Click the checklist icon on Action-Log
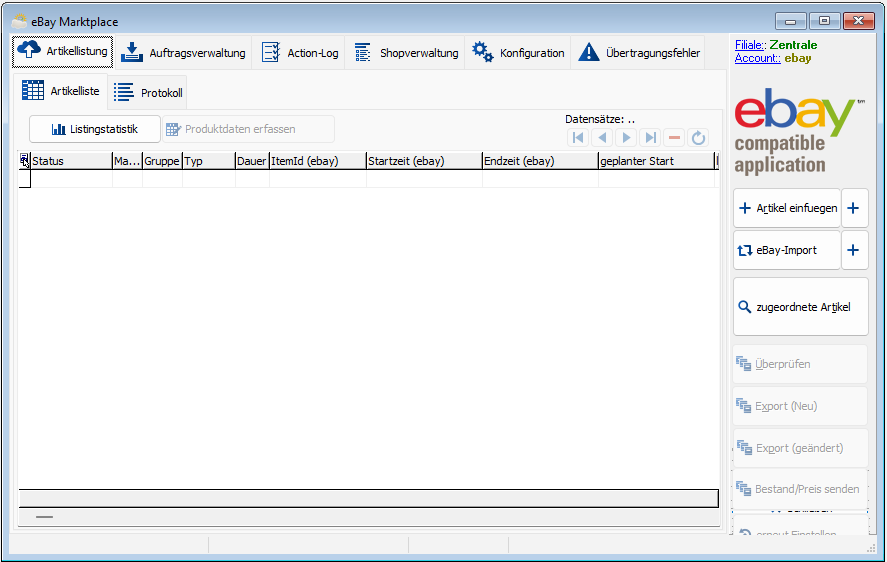The height and width of the screenshot is (562, 887). [271, 52]
